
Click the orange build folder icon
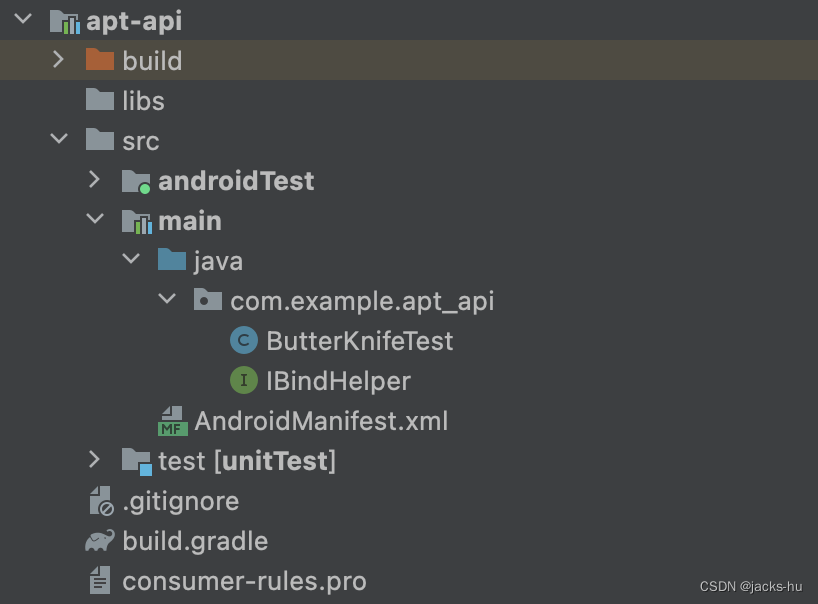click(x=100, y=60)
